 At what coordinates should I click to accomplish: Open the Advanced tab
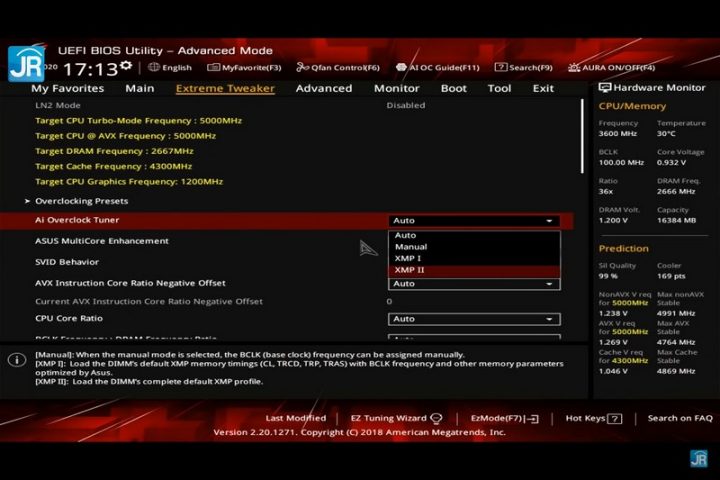324,88
